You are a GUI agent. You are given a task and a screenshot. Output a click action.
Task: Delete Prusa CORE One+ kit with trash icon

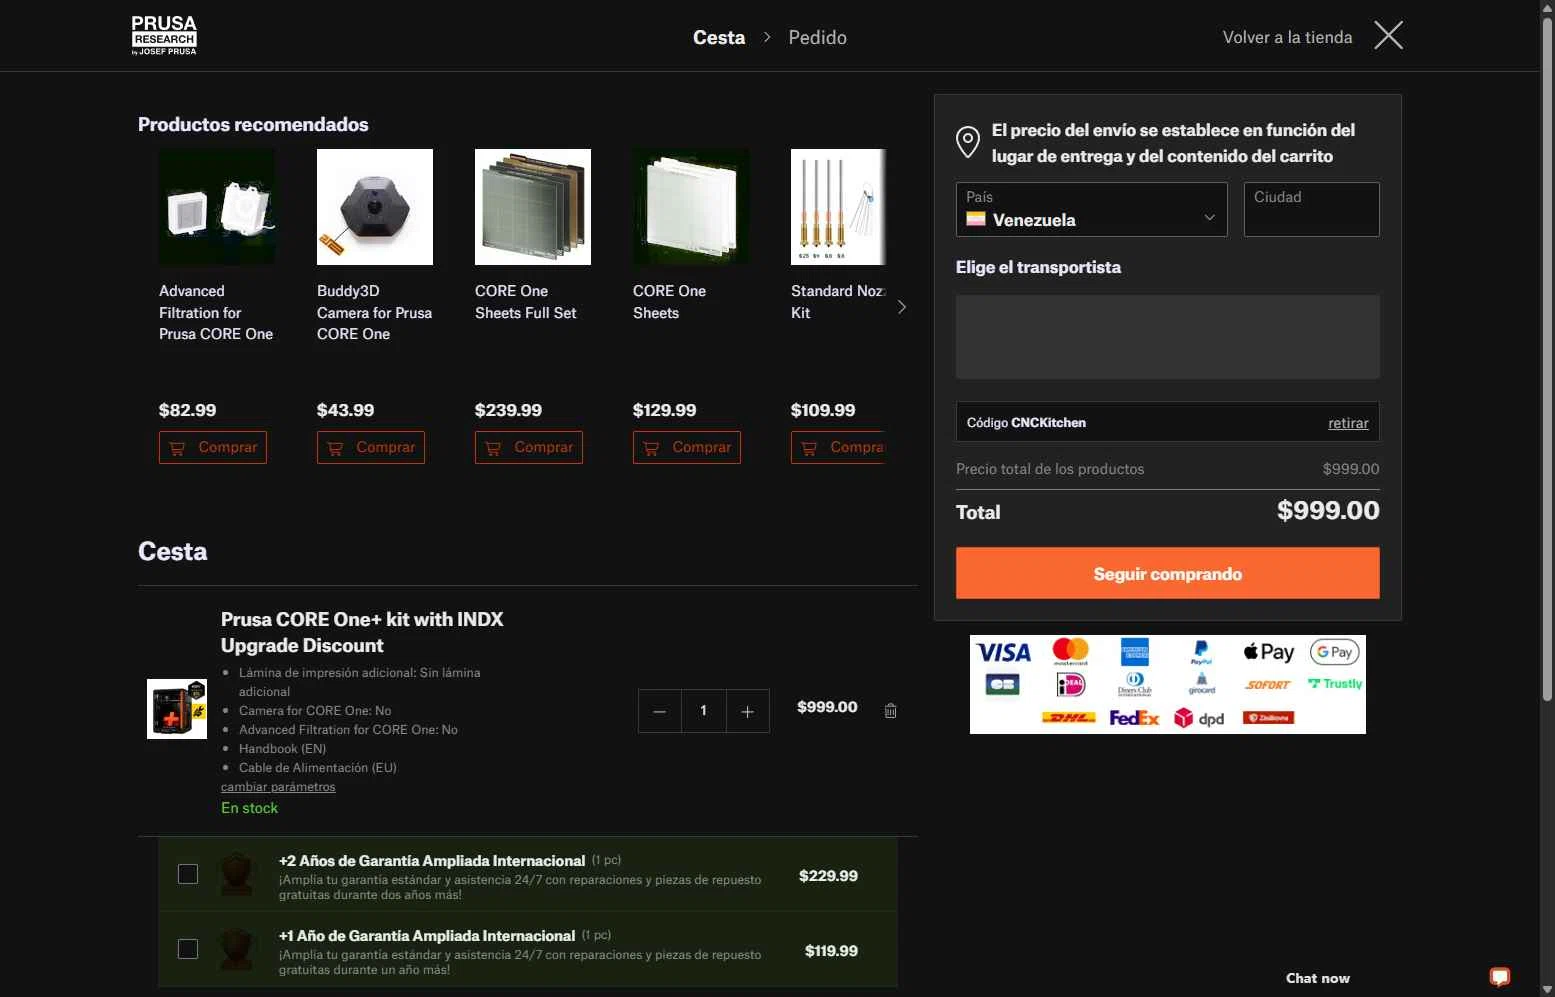tap(890, 711)
